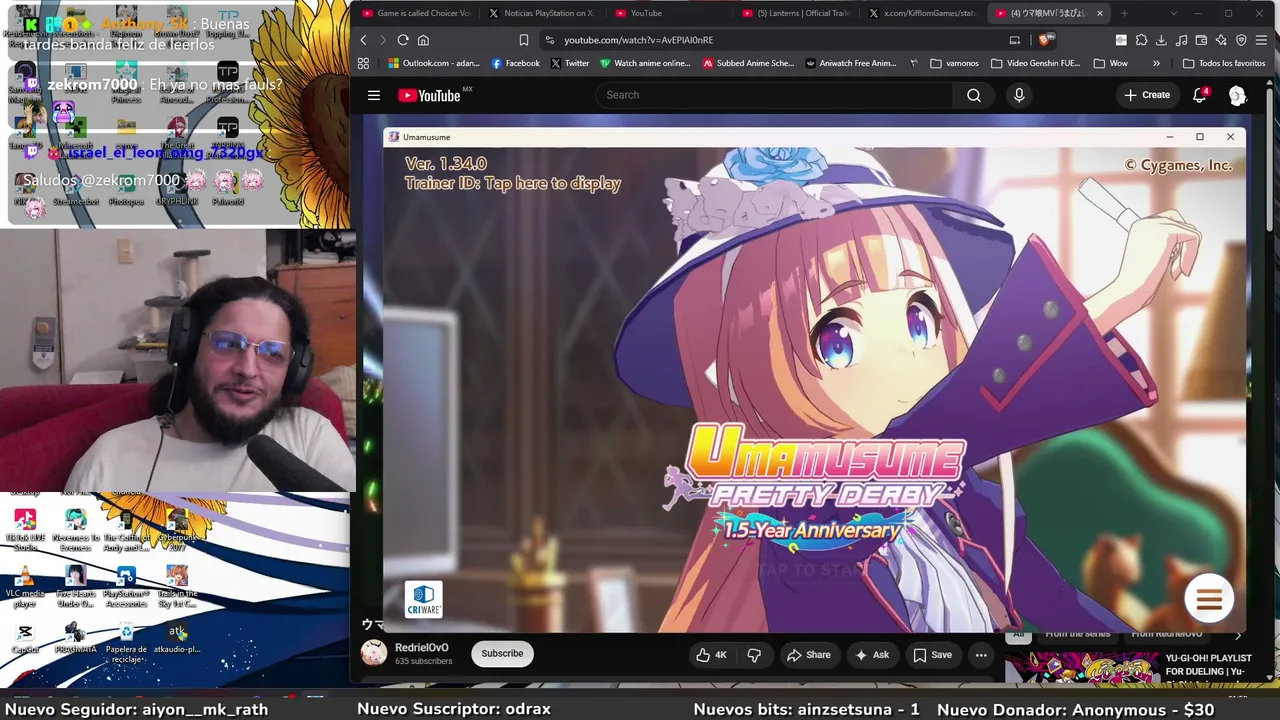Open more actions for the video
The height and width of the screenshot is (720, 1280).
(x=981, y=655)
